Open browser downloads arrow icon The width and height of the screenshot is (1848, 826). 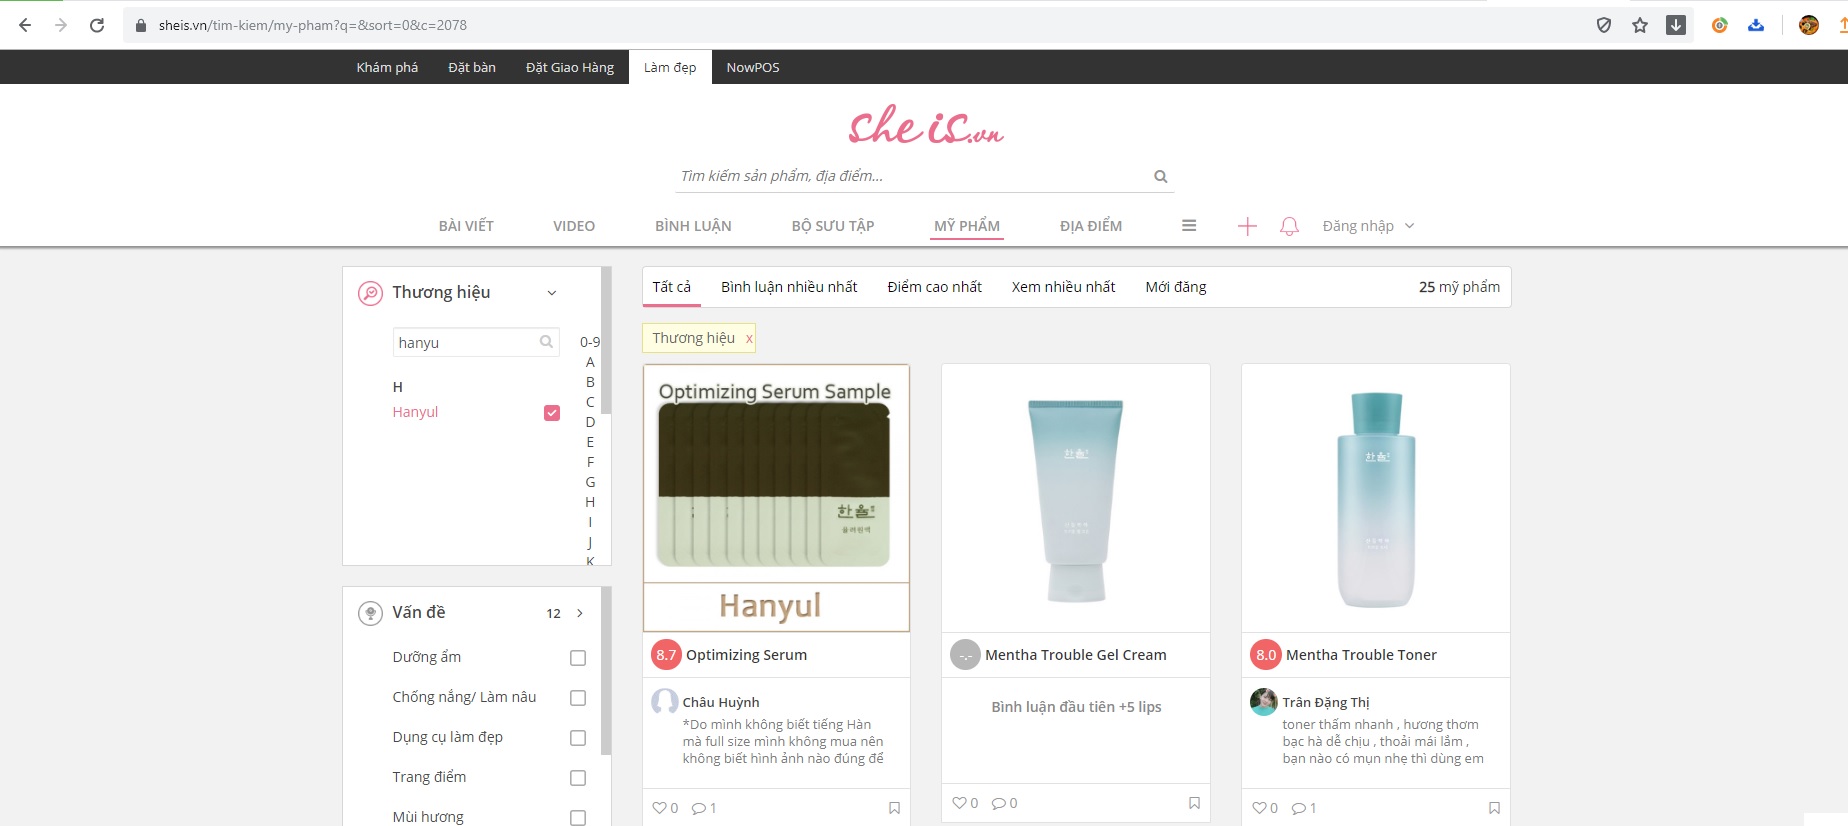click(1676, 25)
